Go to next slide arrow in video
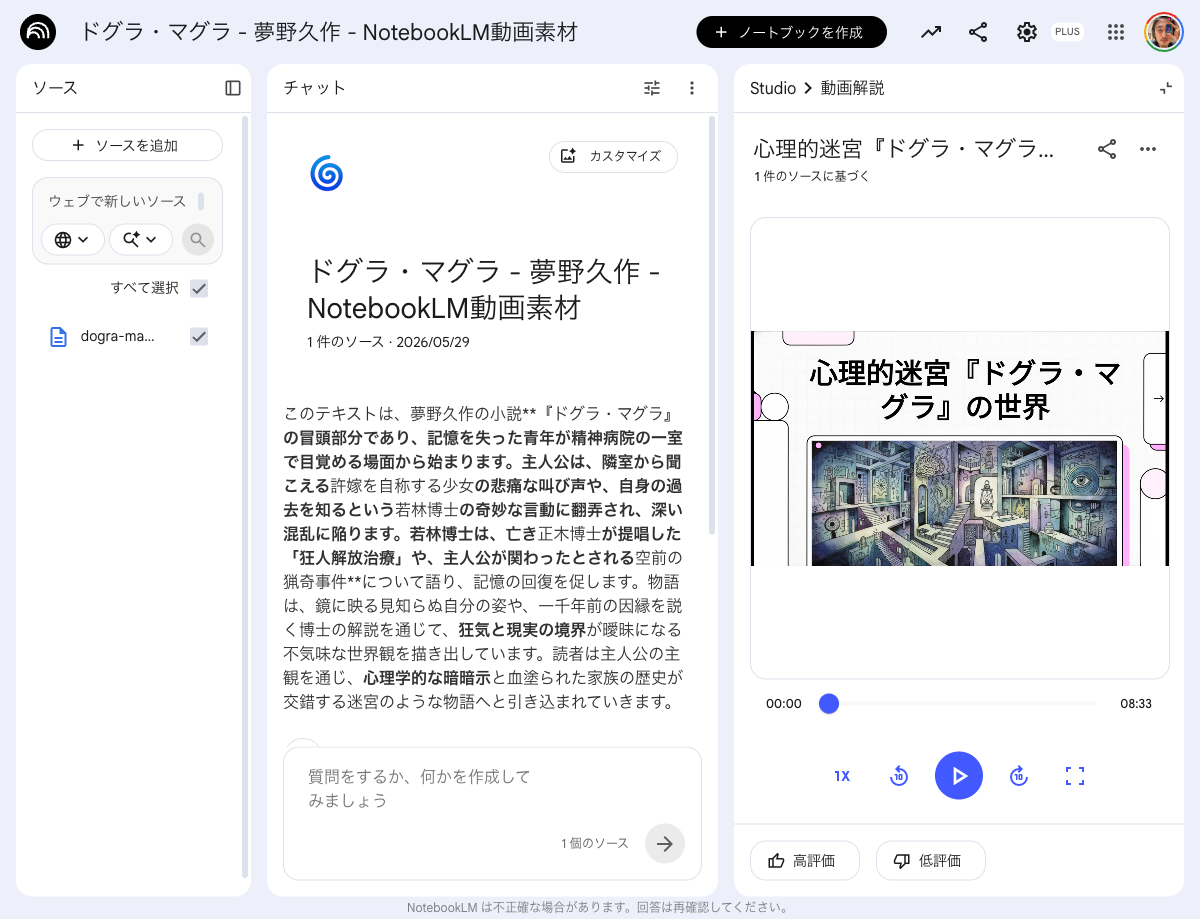Image resolution: width=1200 pixels, height=919 pixels. tap(1157, 398)
